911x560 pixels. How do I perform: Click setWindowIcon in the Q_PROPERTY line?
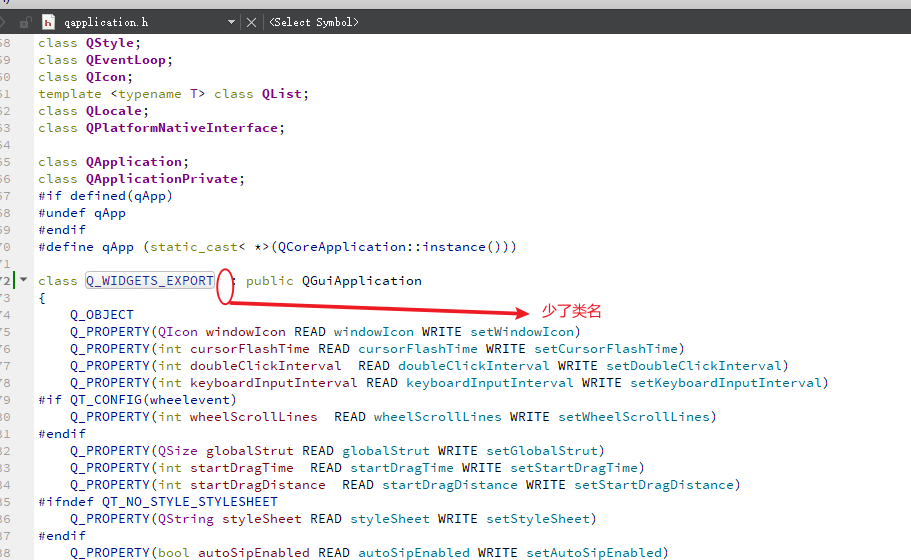tap(522, 332)
